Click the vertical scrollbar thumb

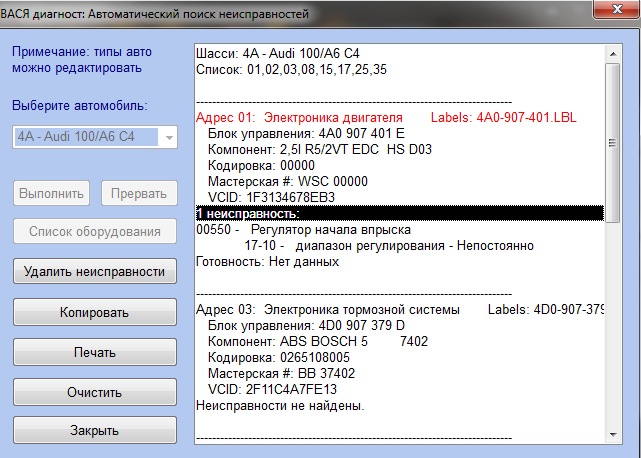[x=613, y=142]
